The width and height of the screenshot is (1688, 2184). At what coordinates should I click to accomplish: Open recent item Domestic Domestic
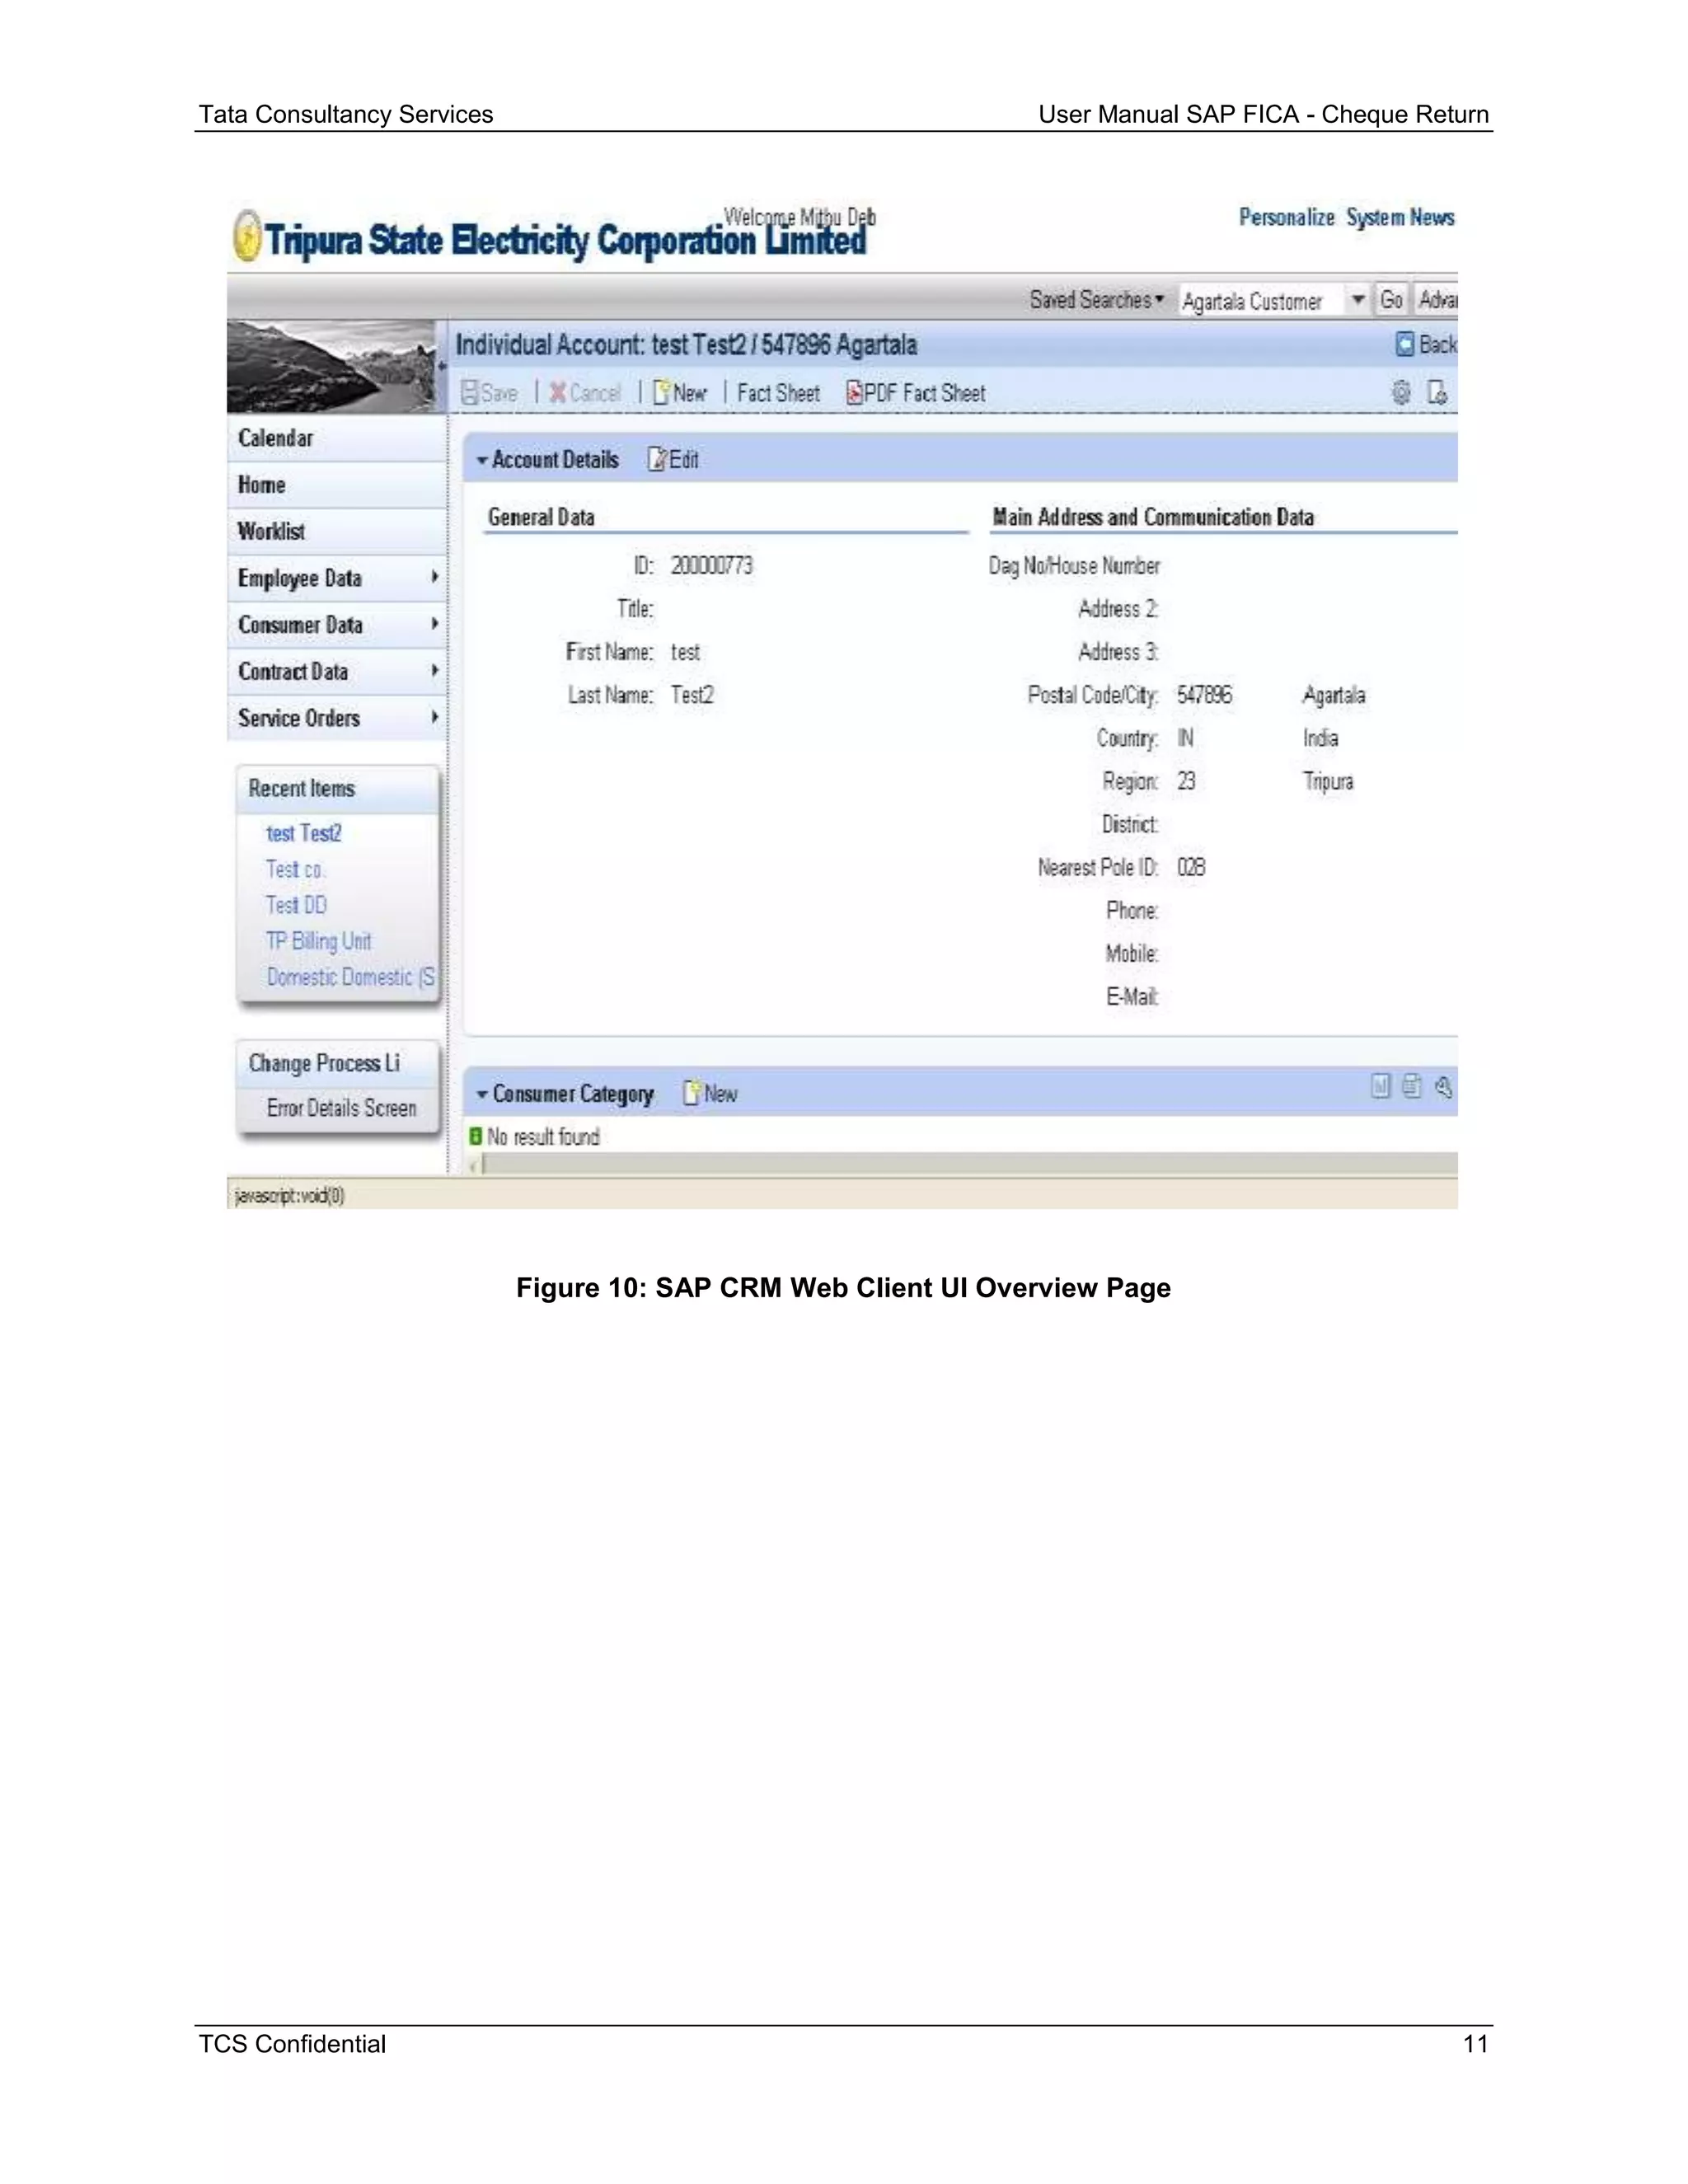click(x=350, y=977)
